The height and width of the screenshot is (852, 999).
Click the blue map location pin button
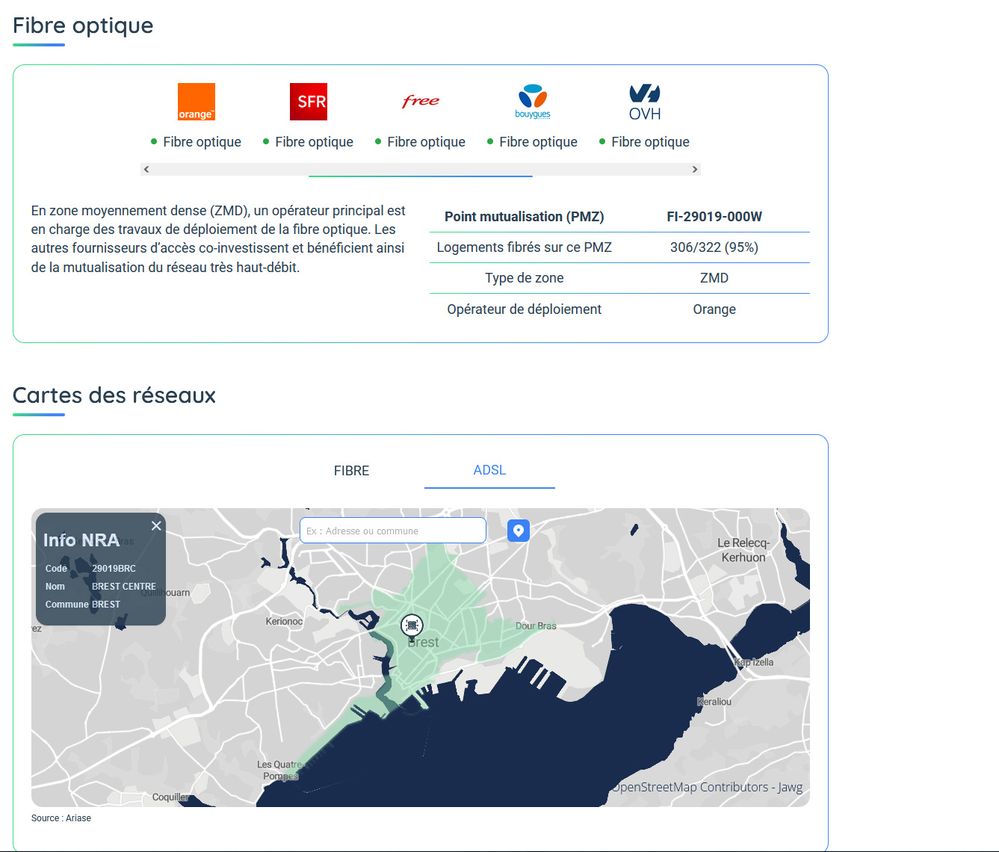(519, 530)
